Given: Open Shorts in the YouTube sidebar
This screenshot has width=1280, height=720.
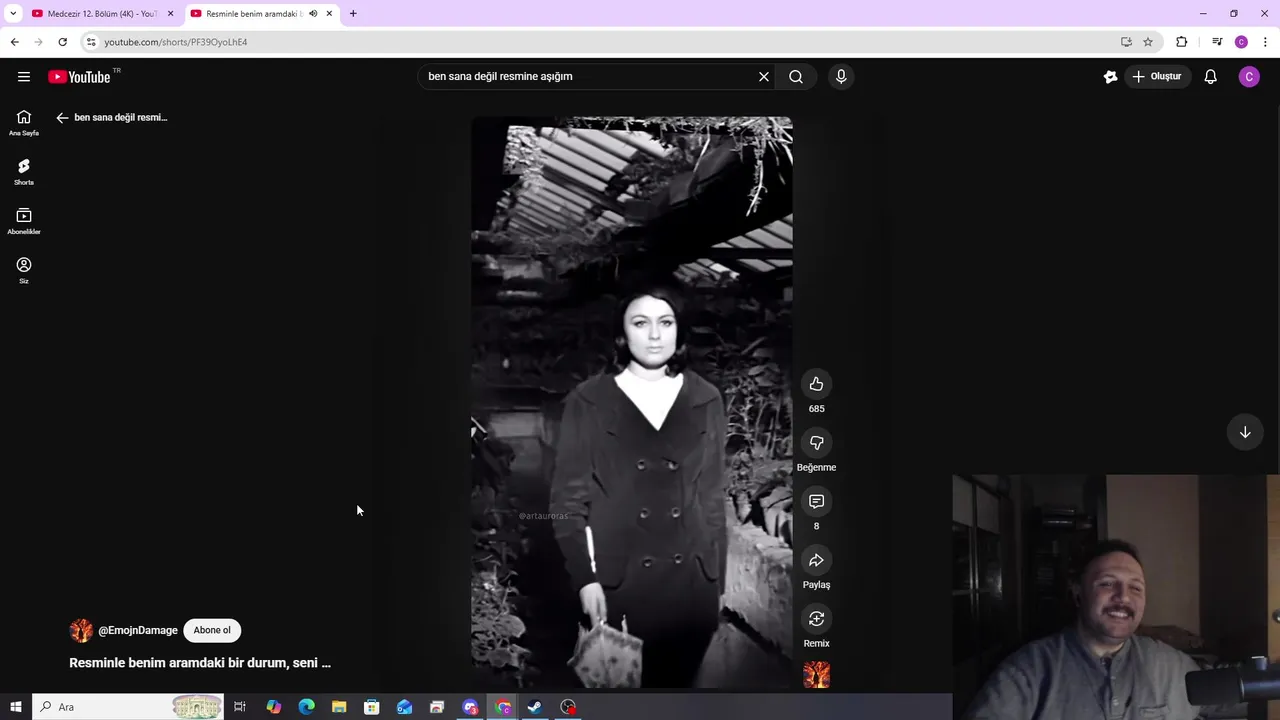Looking at the screenshot, I should pyautogui.click(x=24, y=172).
